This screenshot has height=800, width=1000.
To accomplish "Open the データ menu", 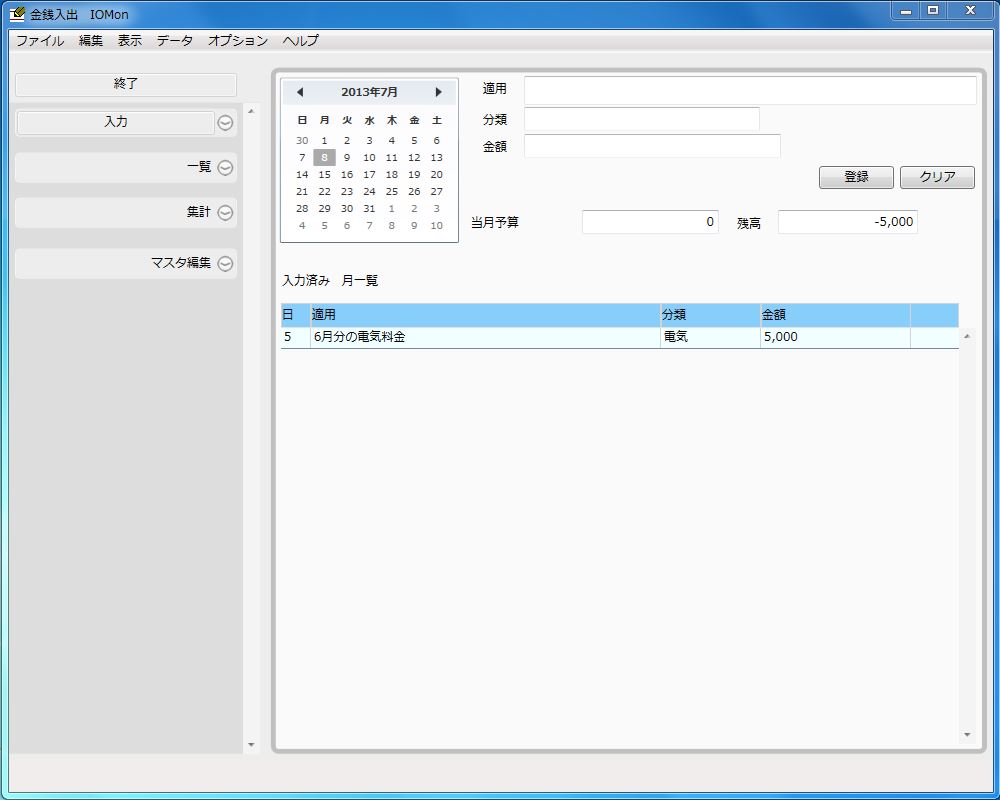I will pyautogui.click(x=175, y=41).
